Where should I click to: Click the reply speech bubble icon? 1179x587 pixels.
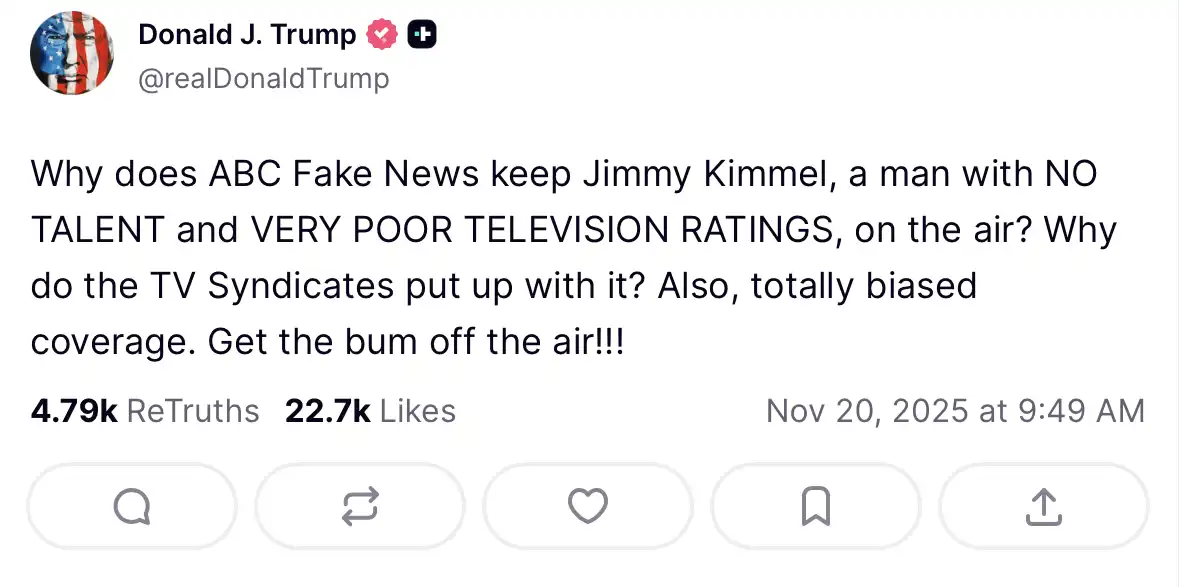[132, 507]
